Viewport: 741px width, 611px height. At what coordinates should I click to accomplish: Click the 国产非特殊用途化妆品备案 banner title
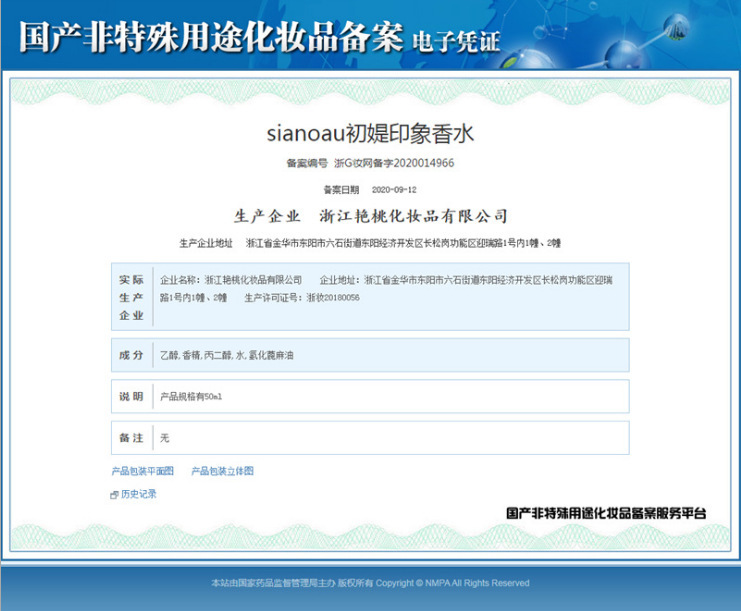[x=211, y=37]
